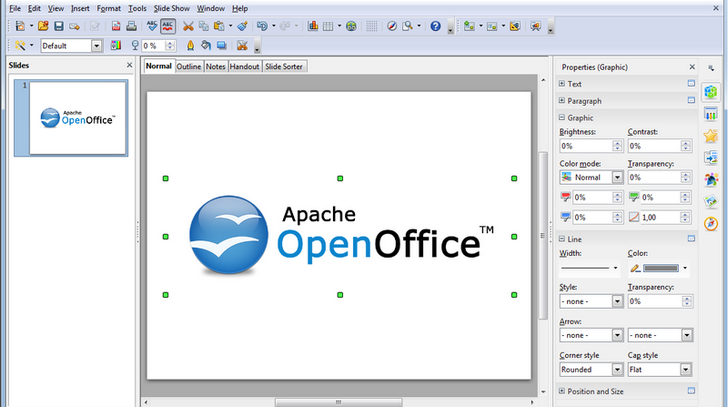Screen dimensions: 728x407
Task: Open the left Arrow style dropdown
Action: coord(617,335)
